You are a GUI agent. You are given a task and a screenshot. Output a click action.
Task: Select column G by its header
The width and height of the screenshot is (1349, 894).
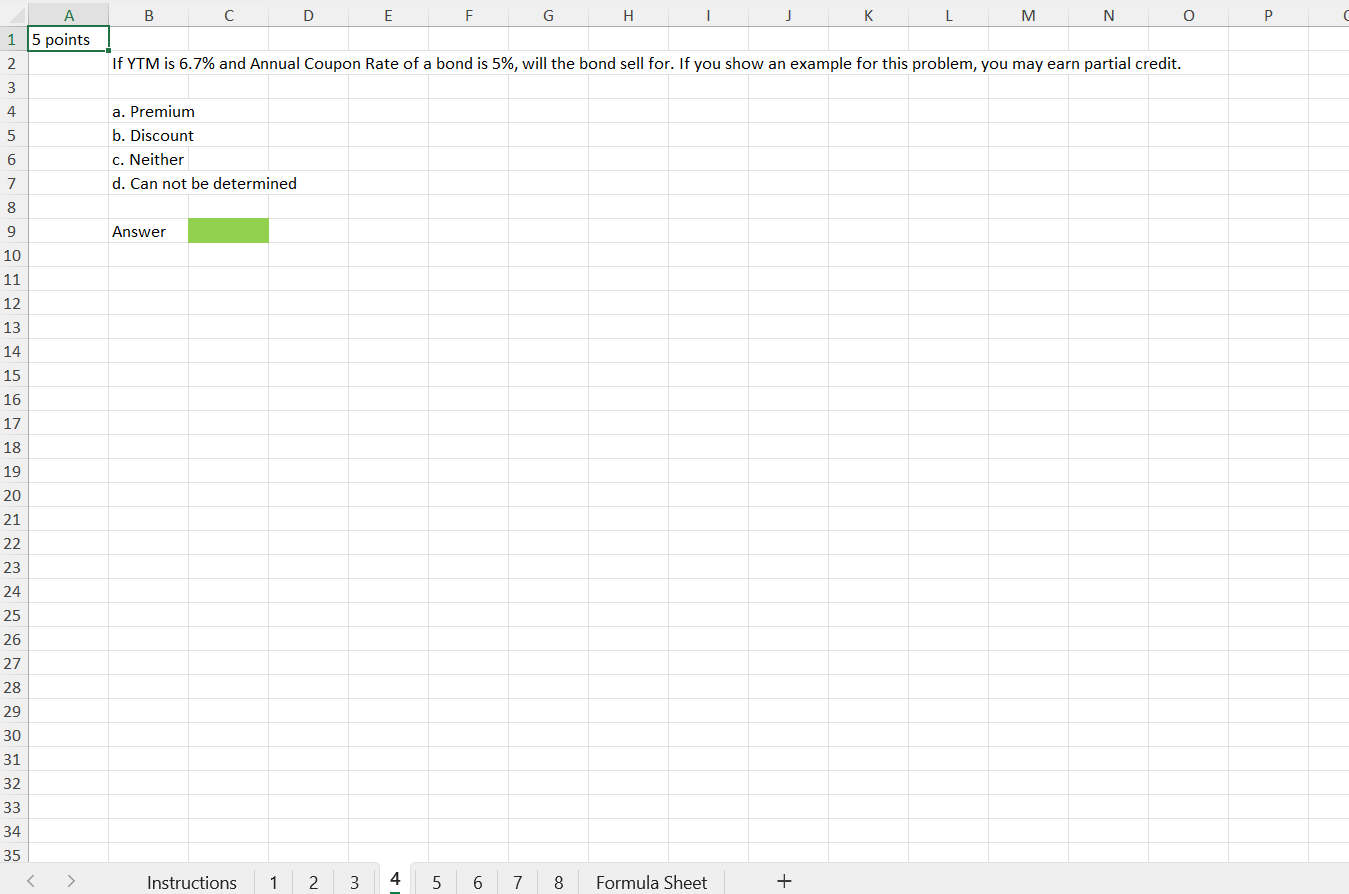pyautogui.click(x=548, y=15)
